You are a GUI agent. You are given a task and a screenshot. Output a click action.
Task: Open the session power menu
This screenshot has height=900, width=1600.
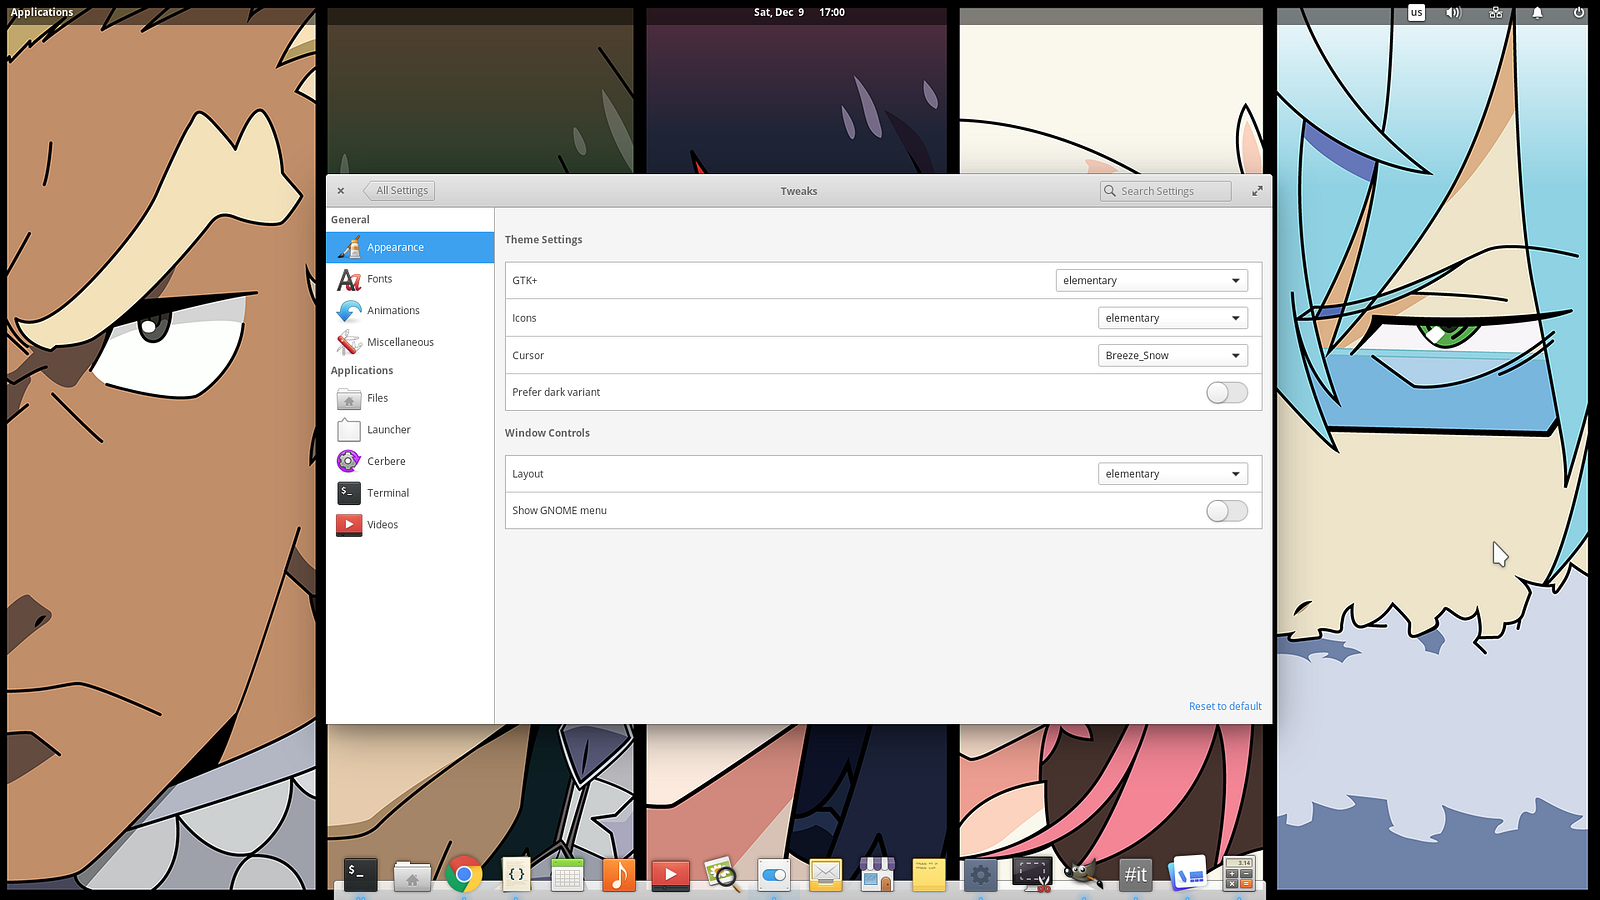[x=1579, y=13]
